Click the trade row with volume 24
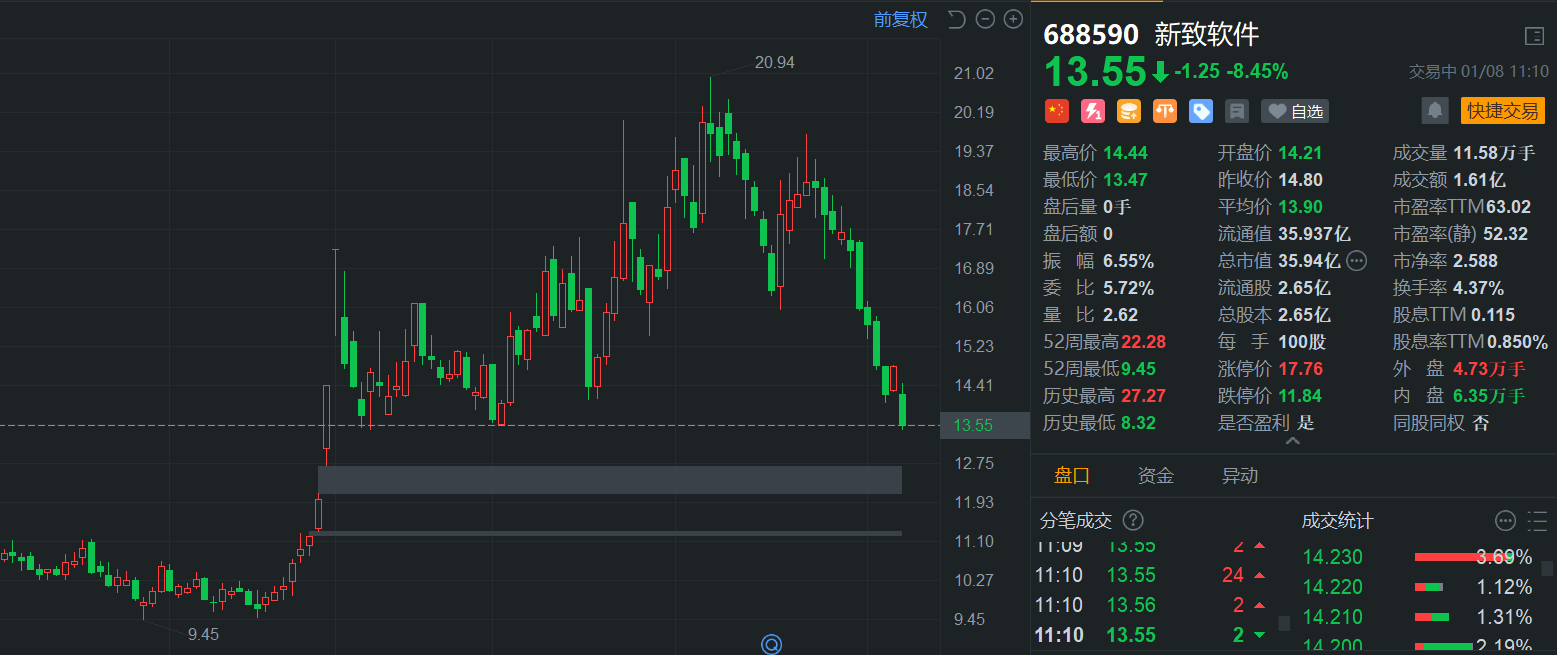1557x655 pixels. [1153, 575]
